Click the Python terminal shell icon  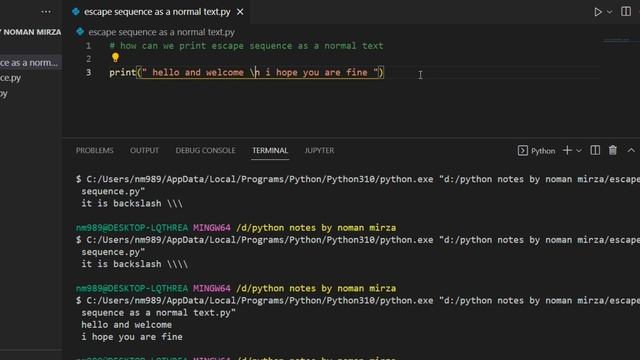click(x=522, y=151)
